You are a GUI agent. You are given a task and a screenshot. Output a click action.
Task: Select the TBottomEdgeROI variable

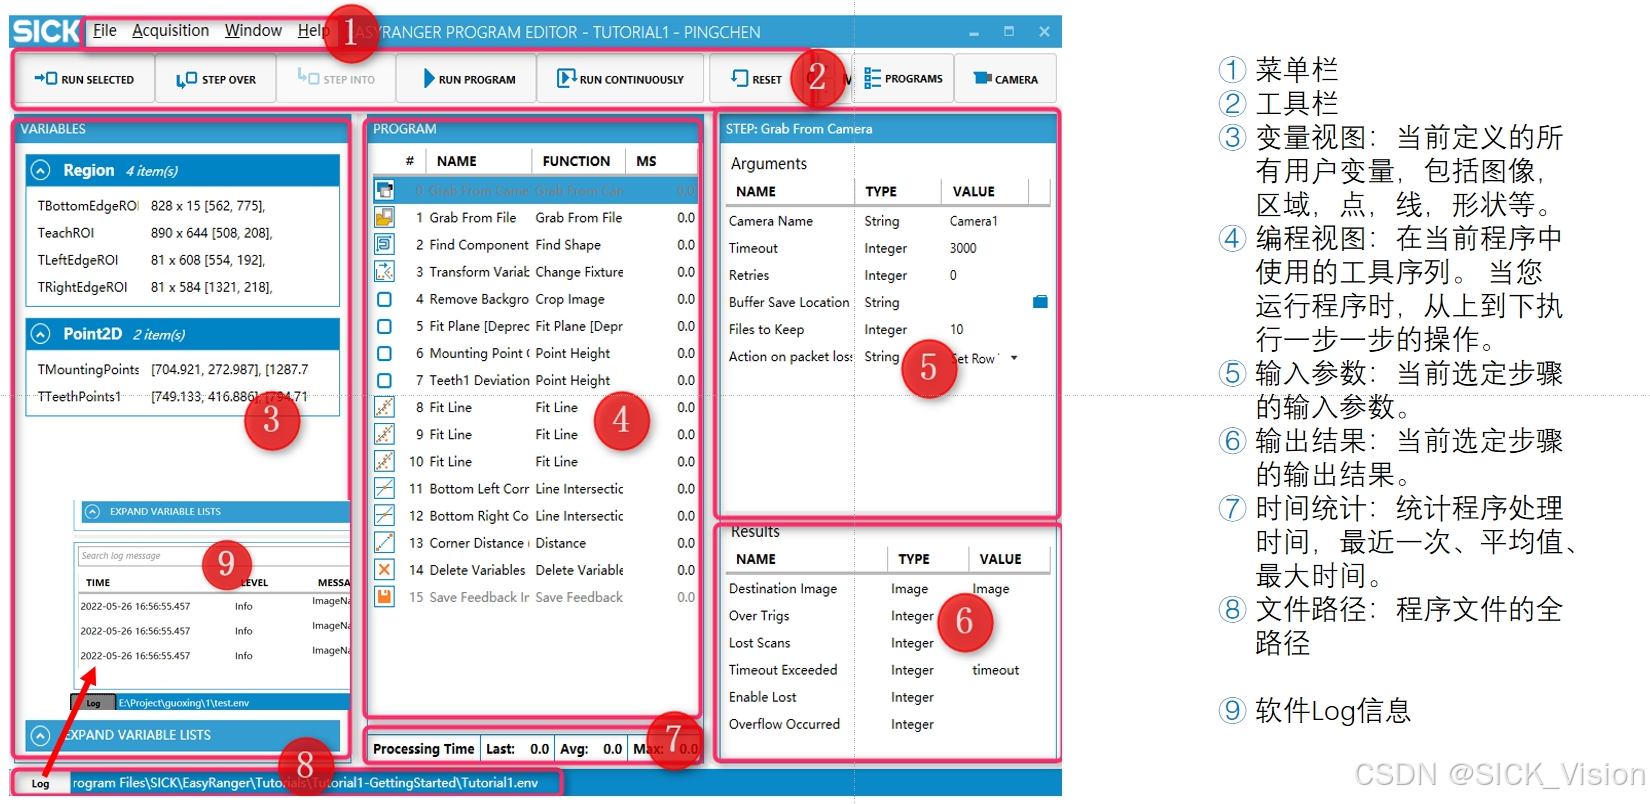click(183, 206)
